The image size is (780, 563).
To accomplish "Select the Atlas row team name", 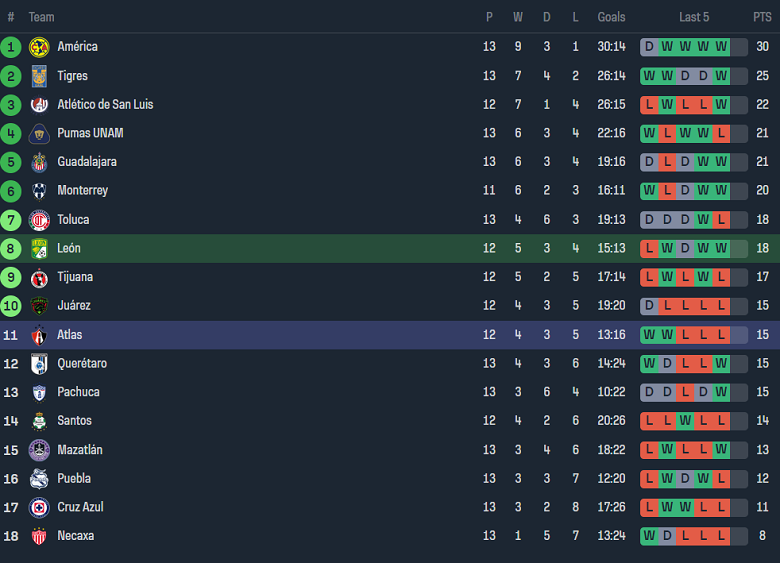I will [x=70, y=334].
